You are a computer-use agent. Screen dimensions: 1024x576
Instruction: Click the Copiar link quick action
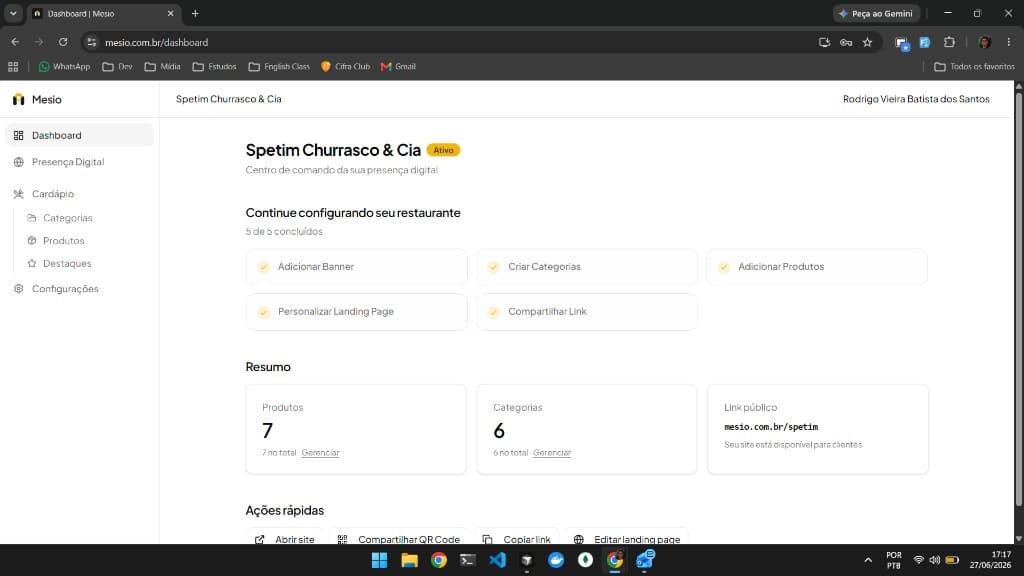click(516, 539)
